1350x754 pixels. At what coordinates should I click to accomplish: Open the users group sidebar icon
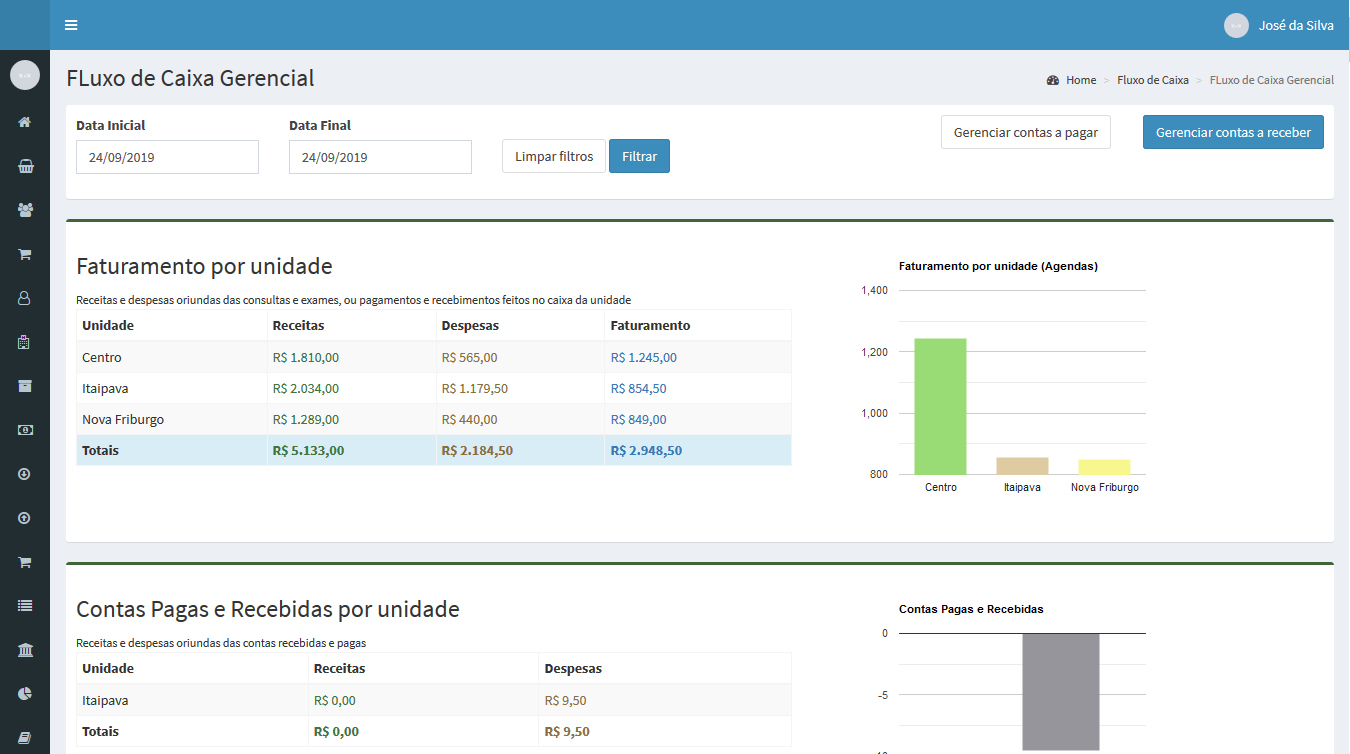point(25,210)
